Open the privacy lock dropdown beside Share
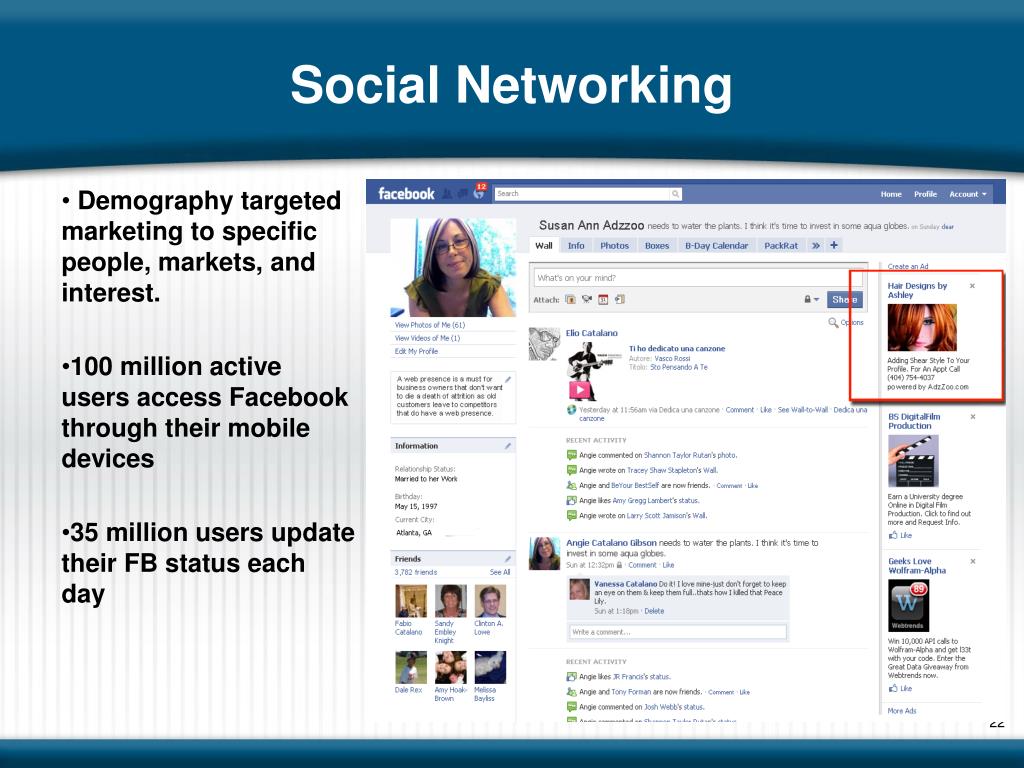 coord(811,299)
